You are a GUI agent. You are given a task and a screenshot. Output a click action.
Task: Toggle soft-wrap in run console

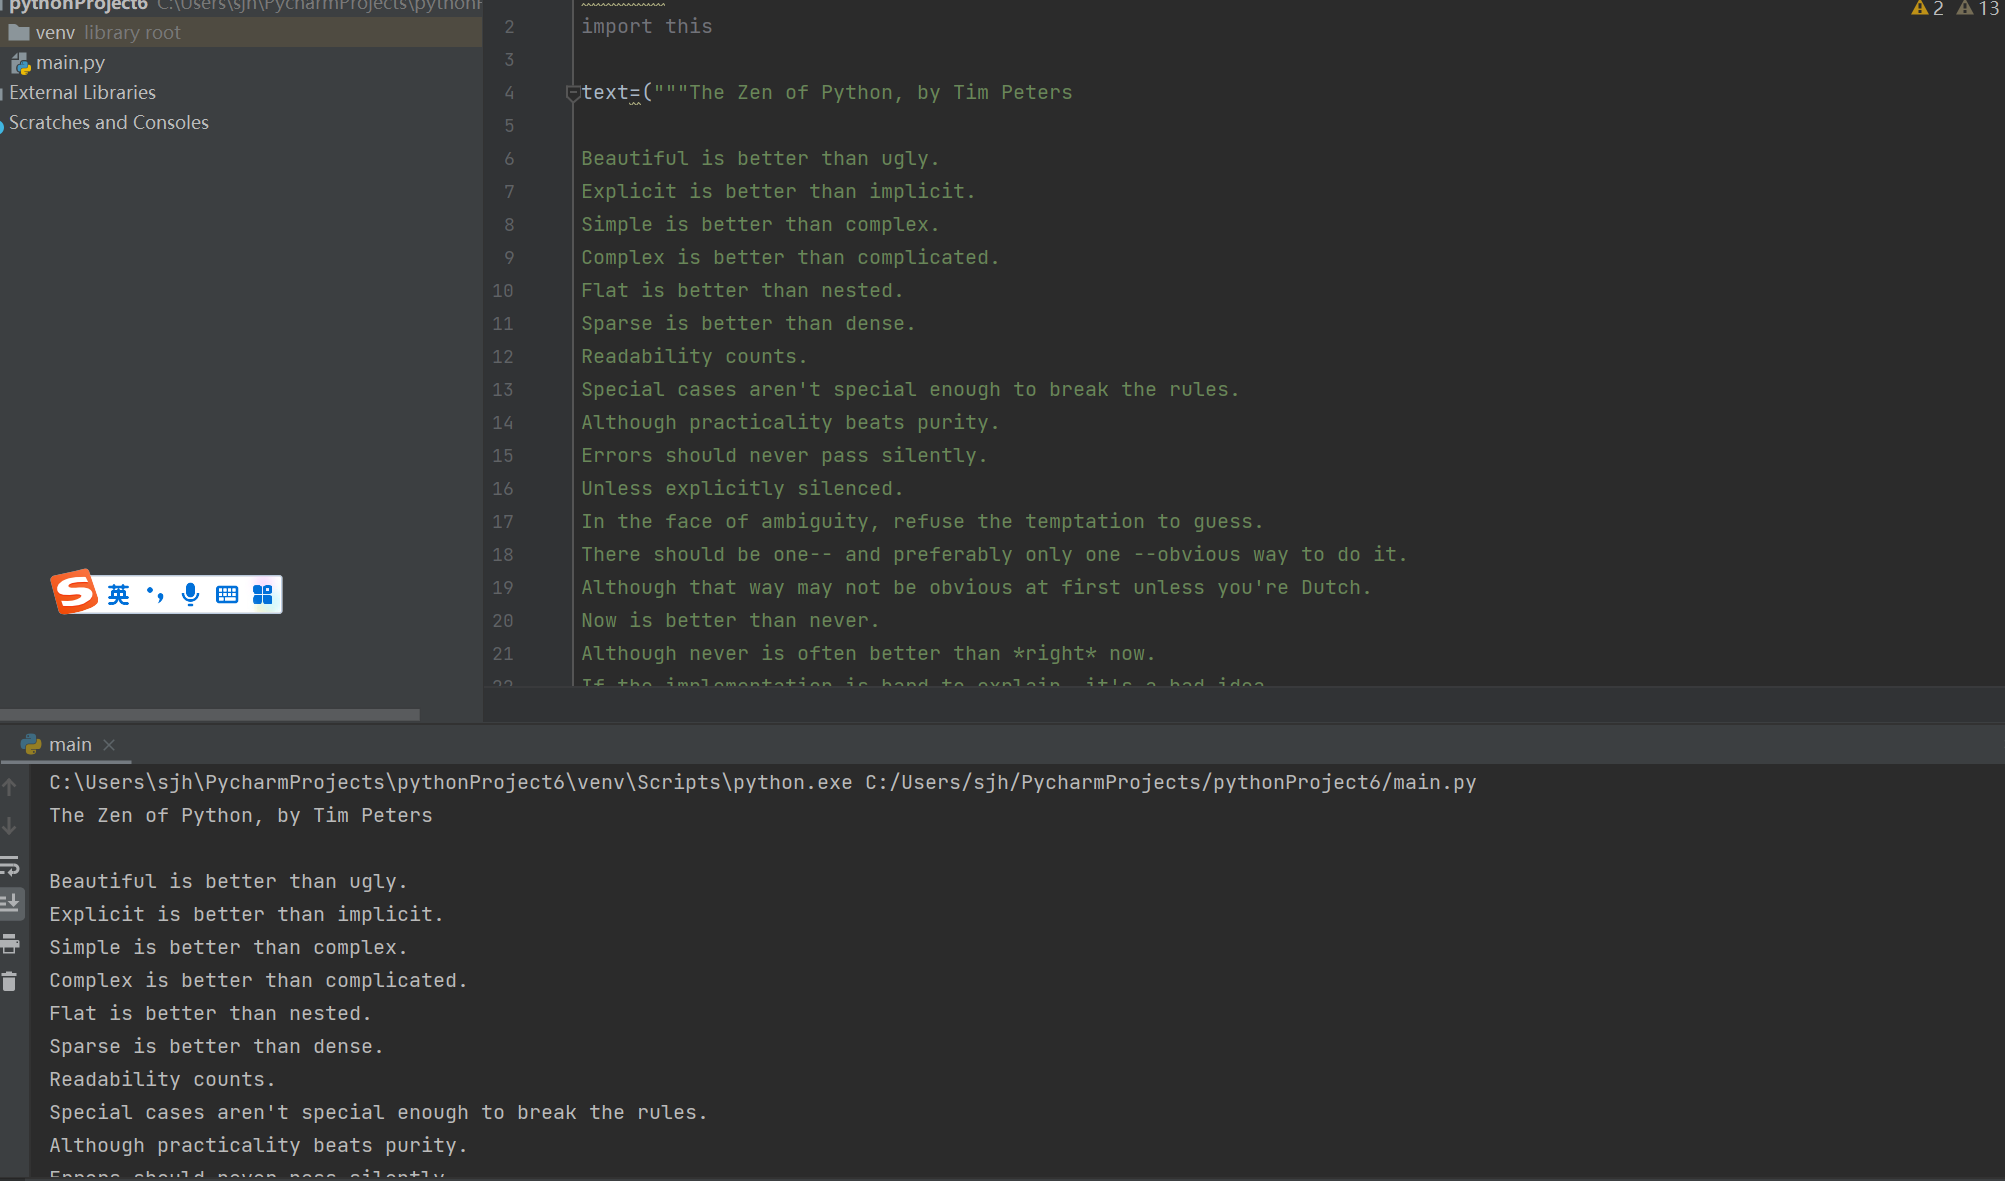(x=9, y=865)
